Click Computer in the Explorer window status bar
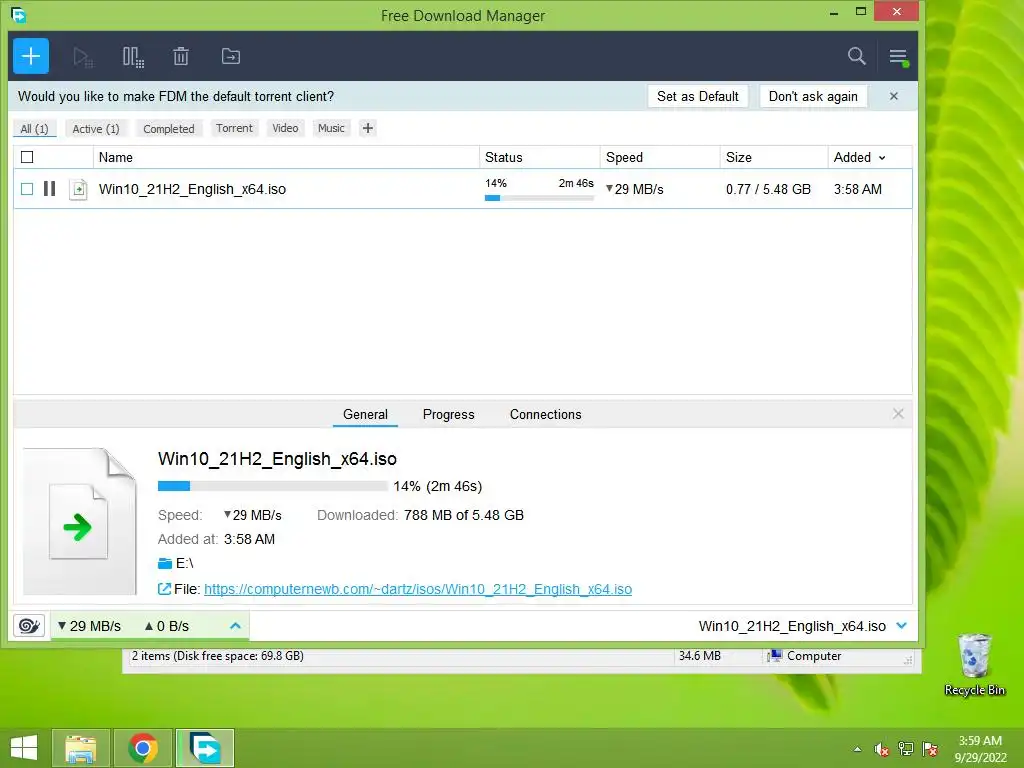This screenshot has width=1024, height=768. [805, 656]
